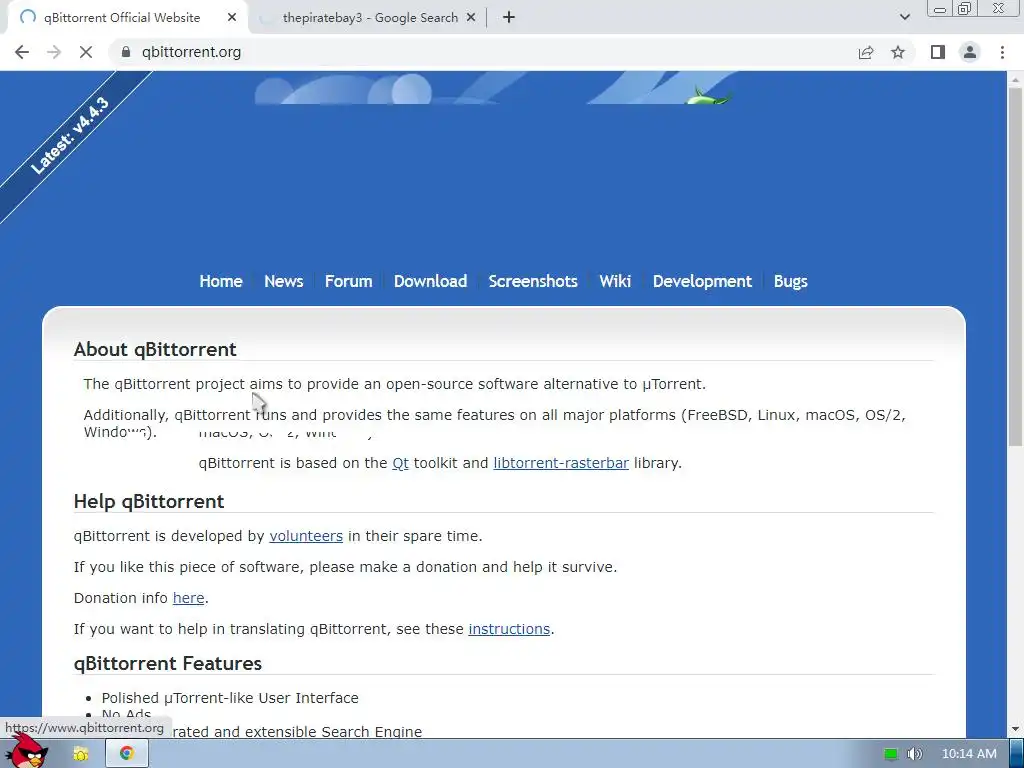
Task: Share this page icon
Action: click(866, 52)
